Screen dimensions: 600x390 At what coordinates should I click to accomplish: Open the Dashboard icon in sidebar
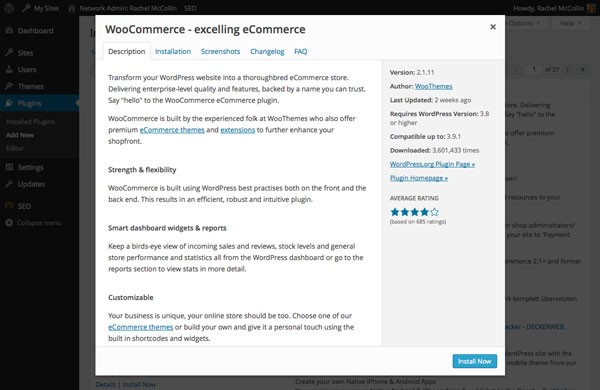coord(9,31)
